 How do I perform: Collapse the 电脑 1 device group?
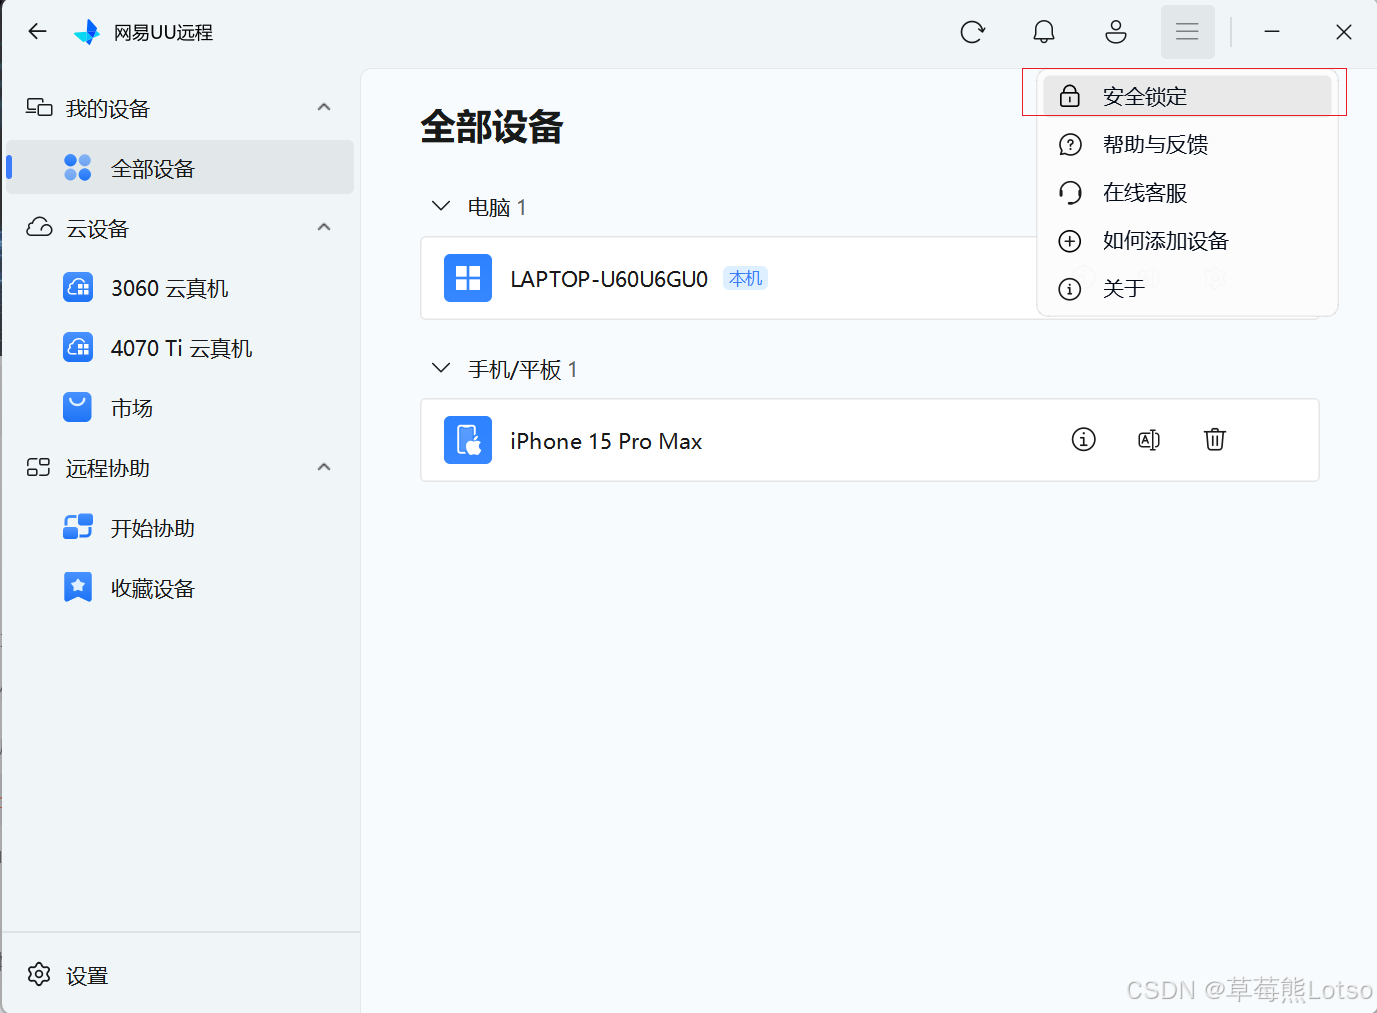point(441,206)
